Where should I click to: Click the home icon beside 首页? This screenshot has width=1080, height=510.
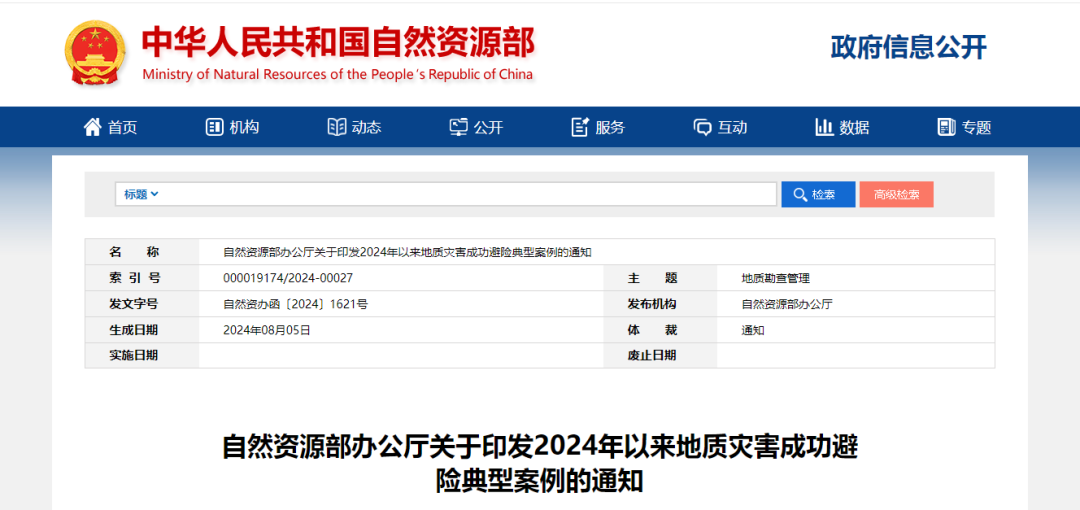pos(92,127)
